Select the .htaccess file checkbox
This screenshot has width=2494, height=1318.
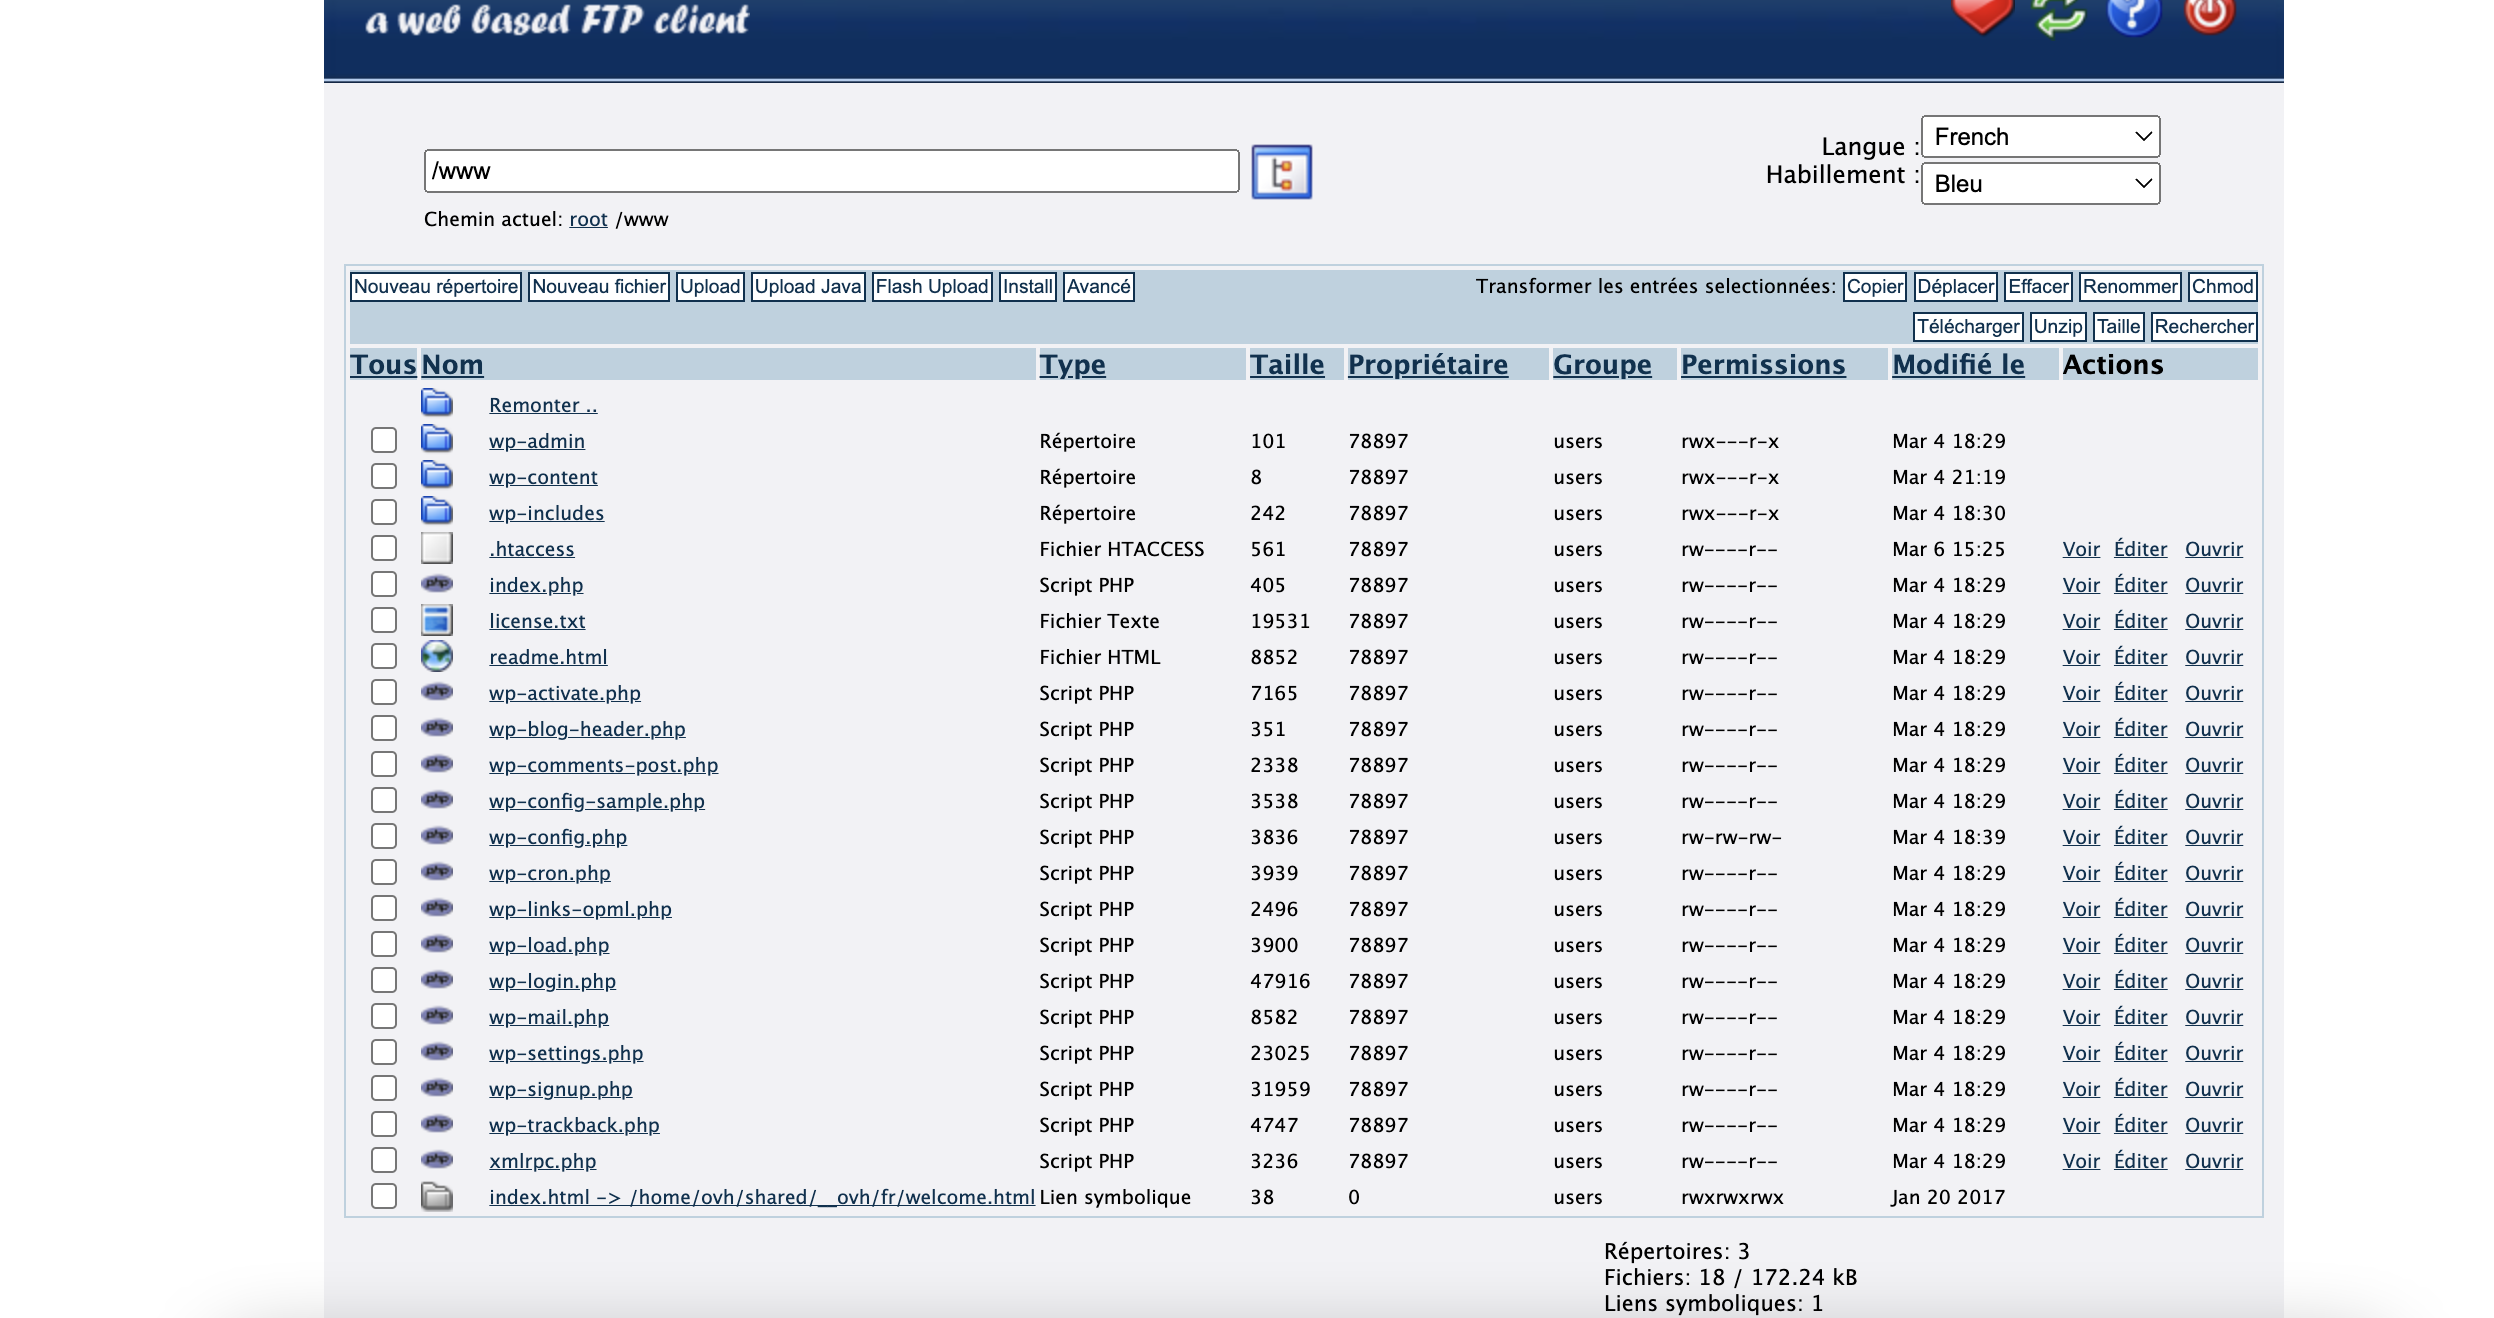coord(383,548)
